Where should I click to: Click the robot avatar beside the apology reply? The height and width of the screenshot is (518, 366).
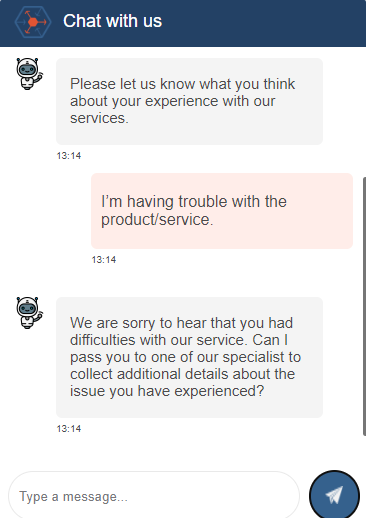(x=29, y=313)
